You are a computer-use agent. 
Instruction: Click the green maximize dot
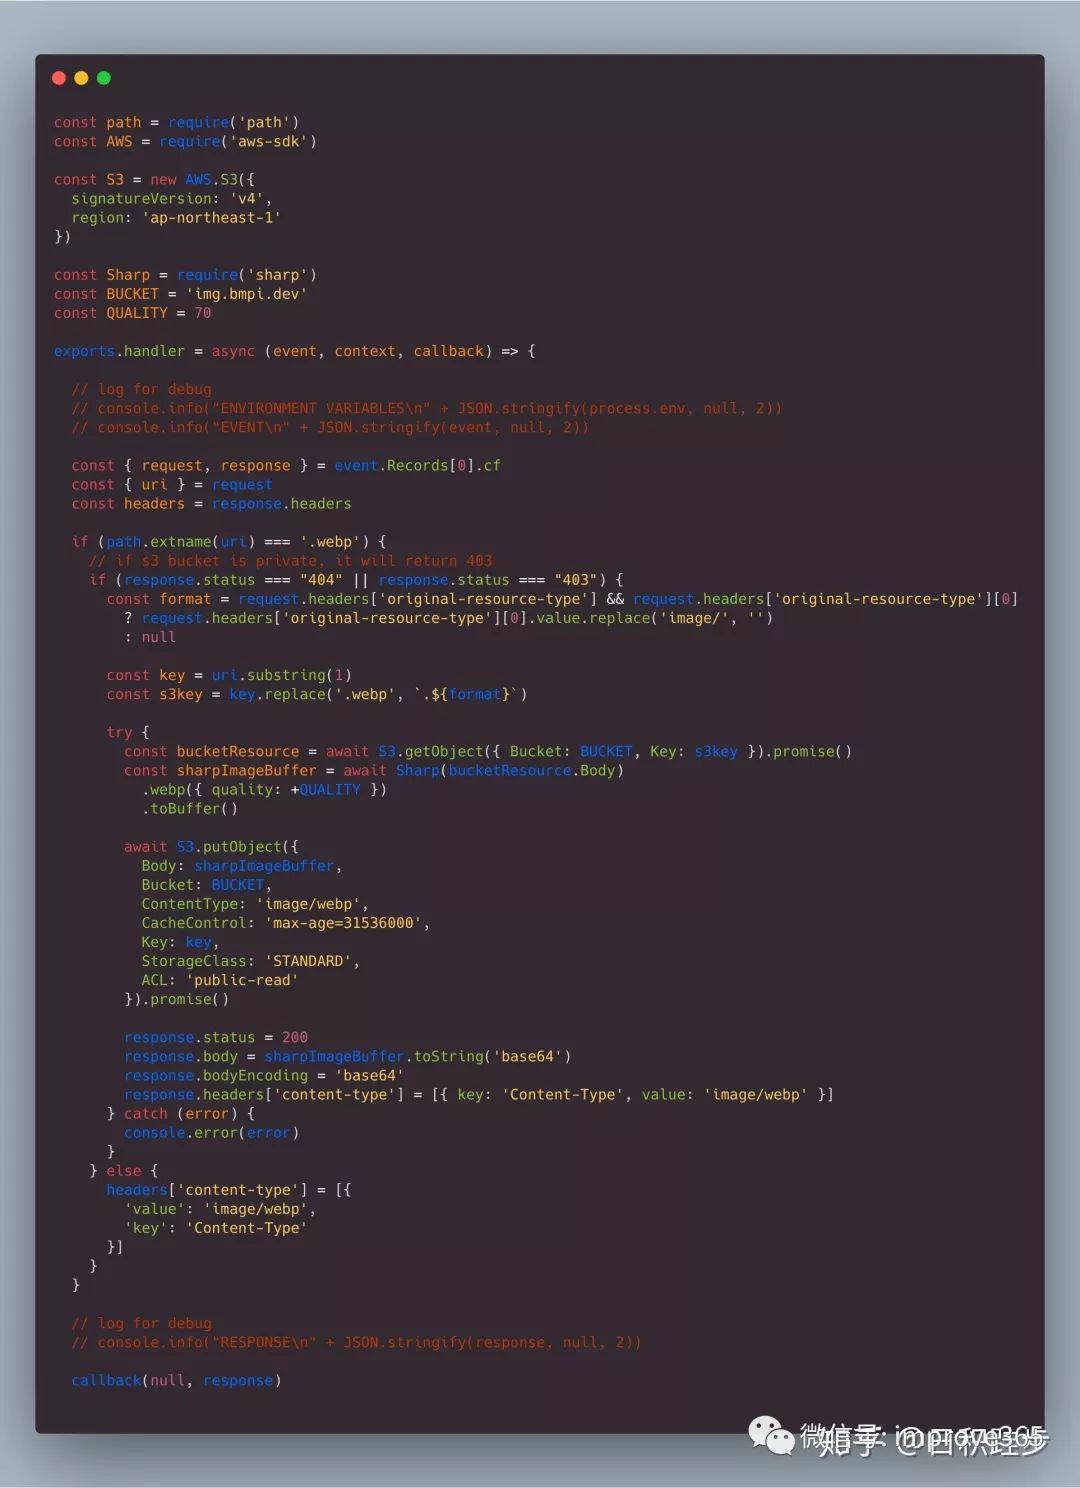pyautogui.click(x=103, y=78)
